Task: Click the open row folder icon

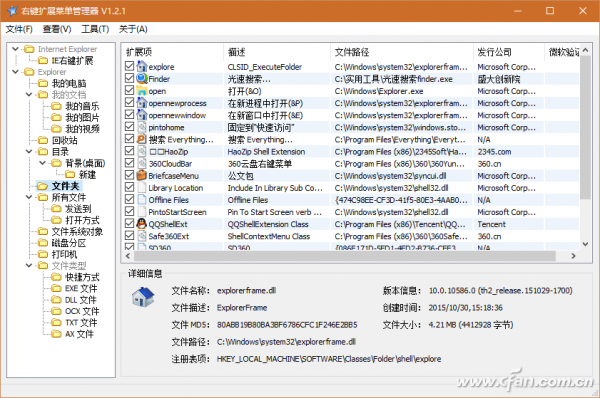Action: (x=142, y=91)
